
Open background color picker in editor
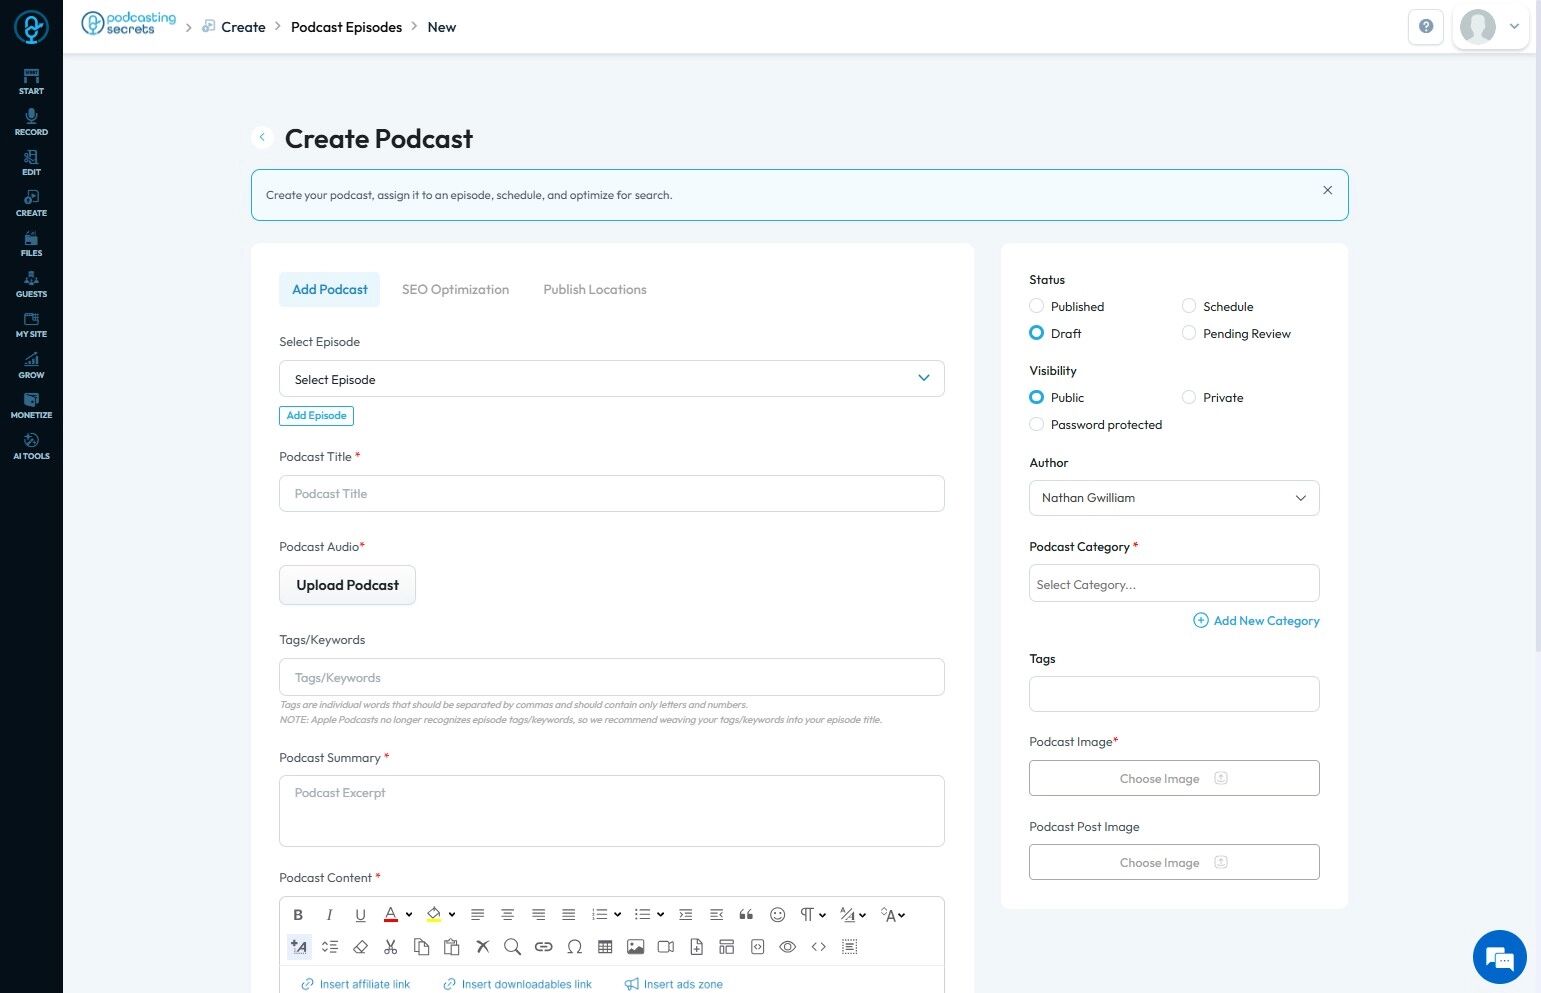(x=440, y=914)
